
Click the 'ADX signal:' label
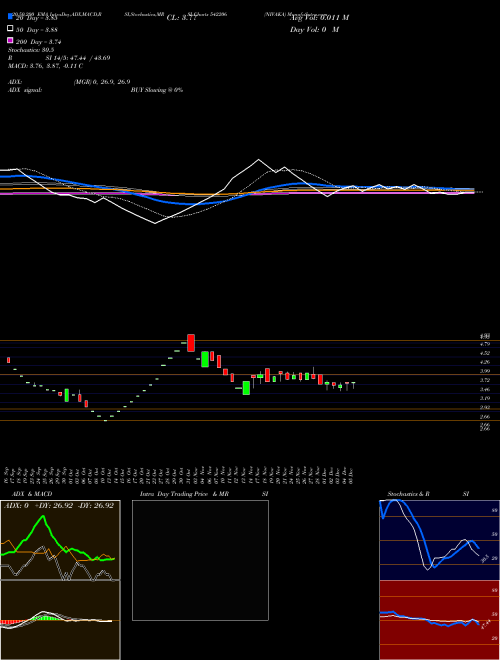(x=25, y=90)
